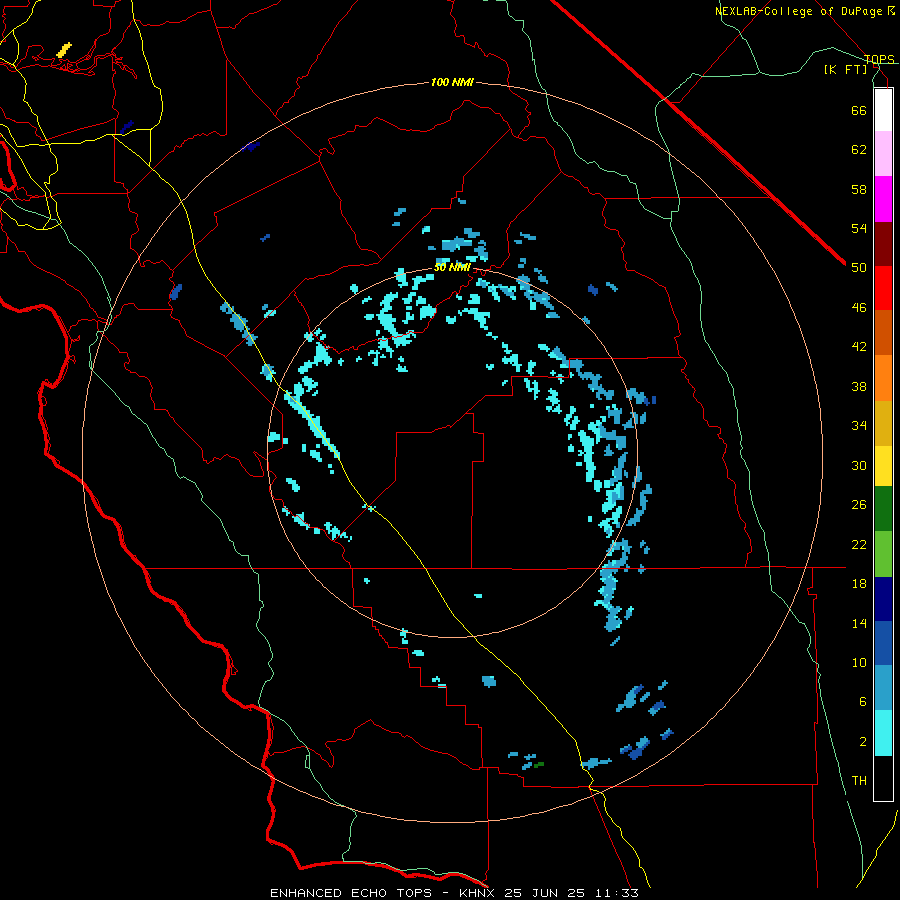Screen dimensions: 900x900
Task: Click the yellow echo near the top-left corner
Action: [x=64, y=49]
